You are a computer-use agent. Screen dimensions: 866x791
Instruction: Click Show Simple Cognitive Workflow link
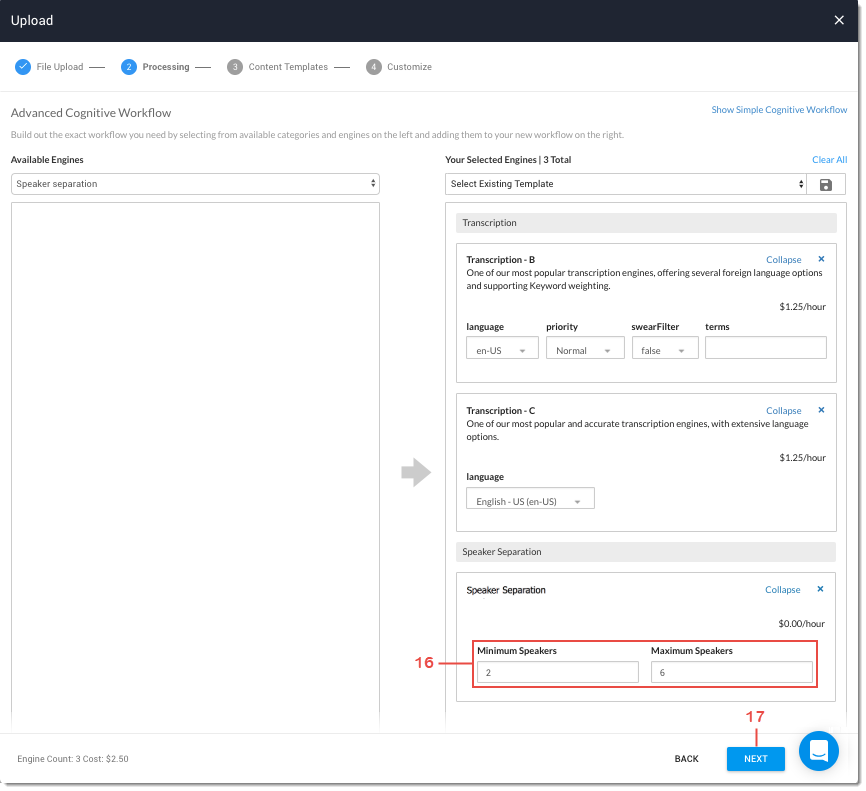click(x=779, y=110)
